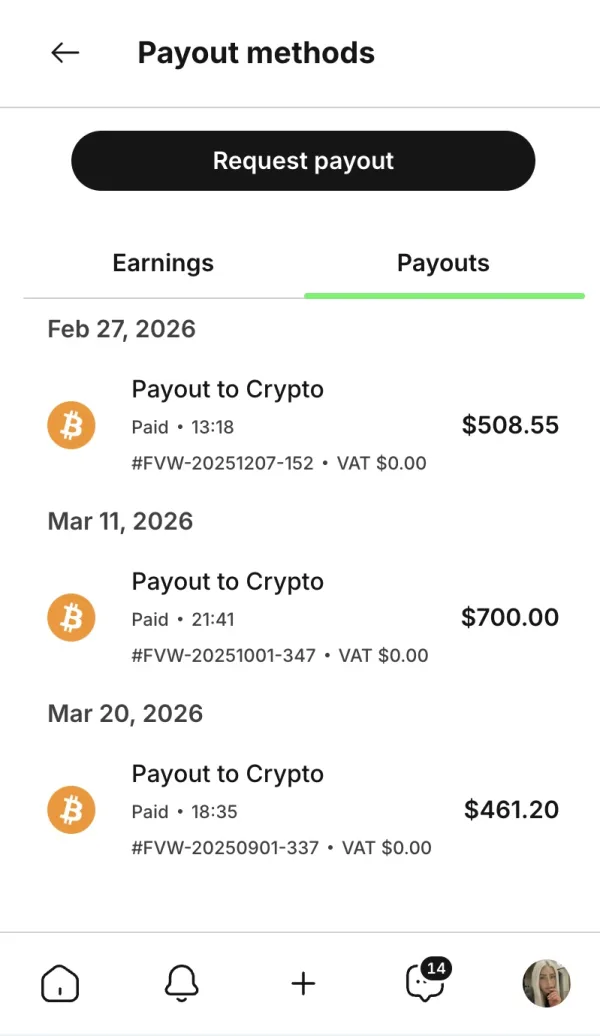Screen dimensions: 600x1036
Task: Switch to the Earnings tab
Action: coord(163,264)
